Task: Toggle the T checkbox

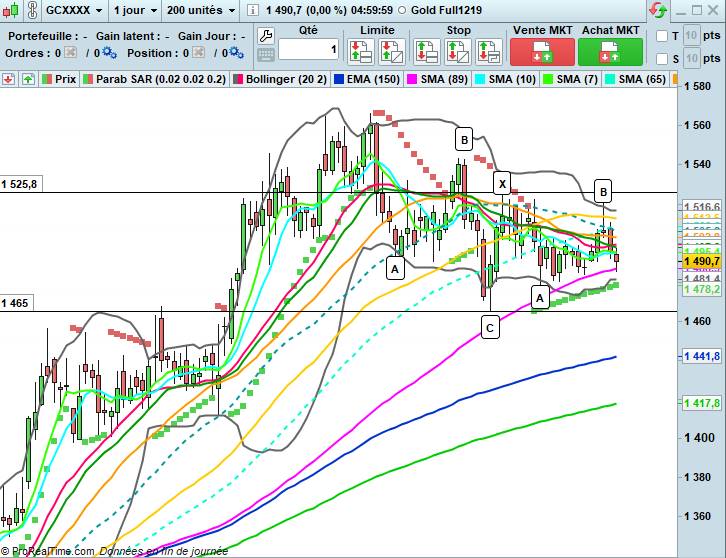Action: [x=662, y=36]
